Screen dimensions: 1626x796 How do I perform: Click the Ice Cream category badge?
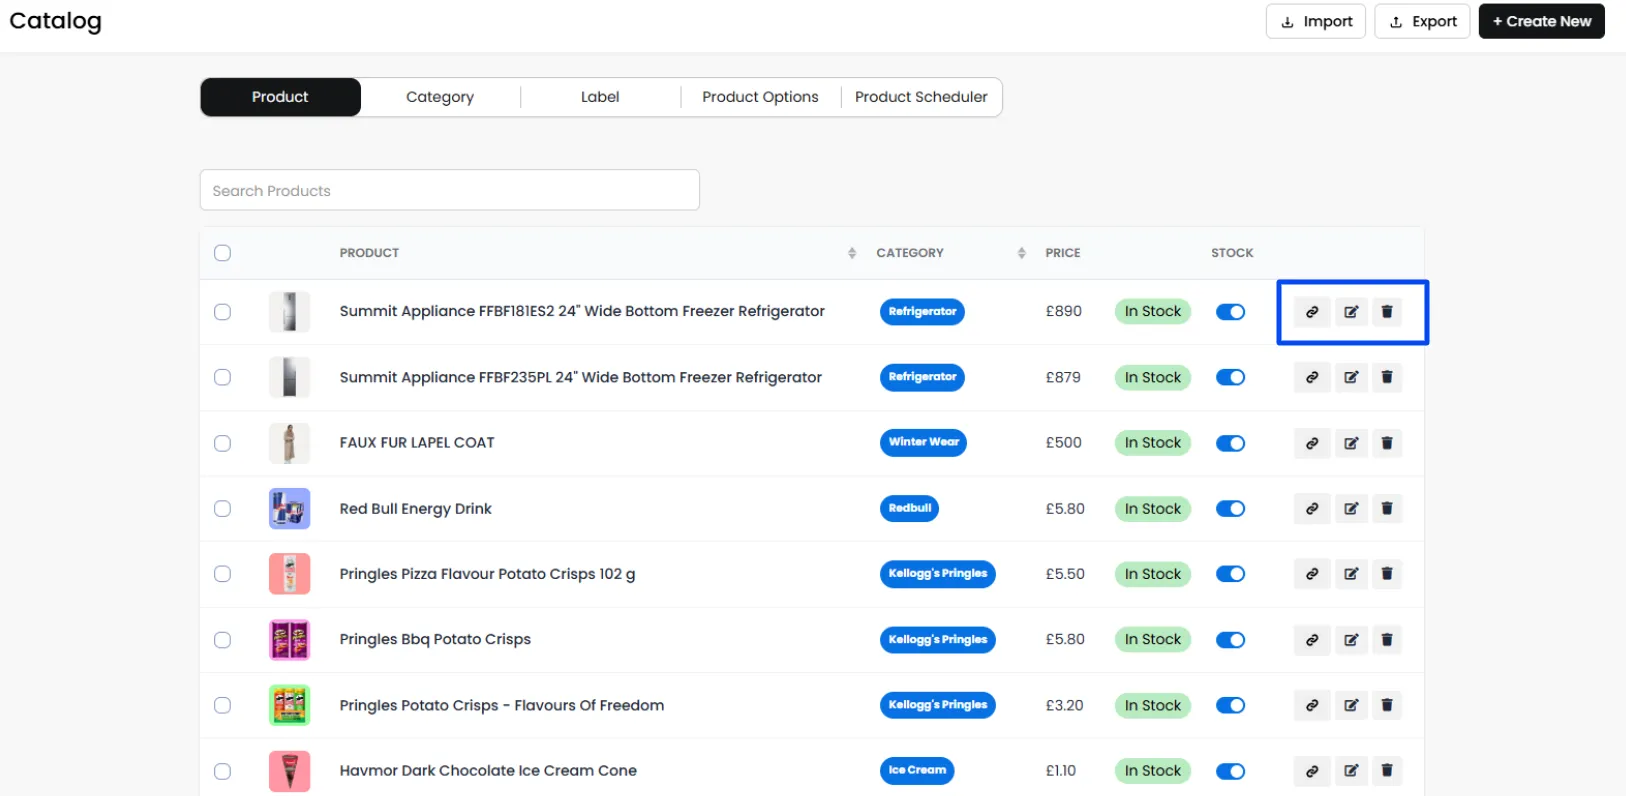click(917, 770)
